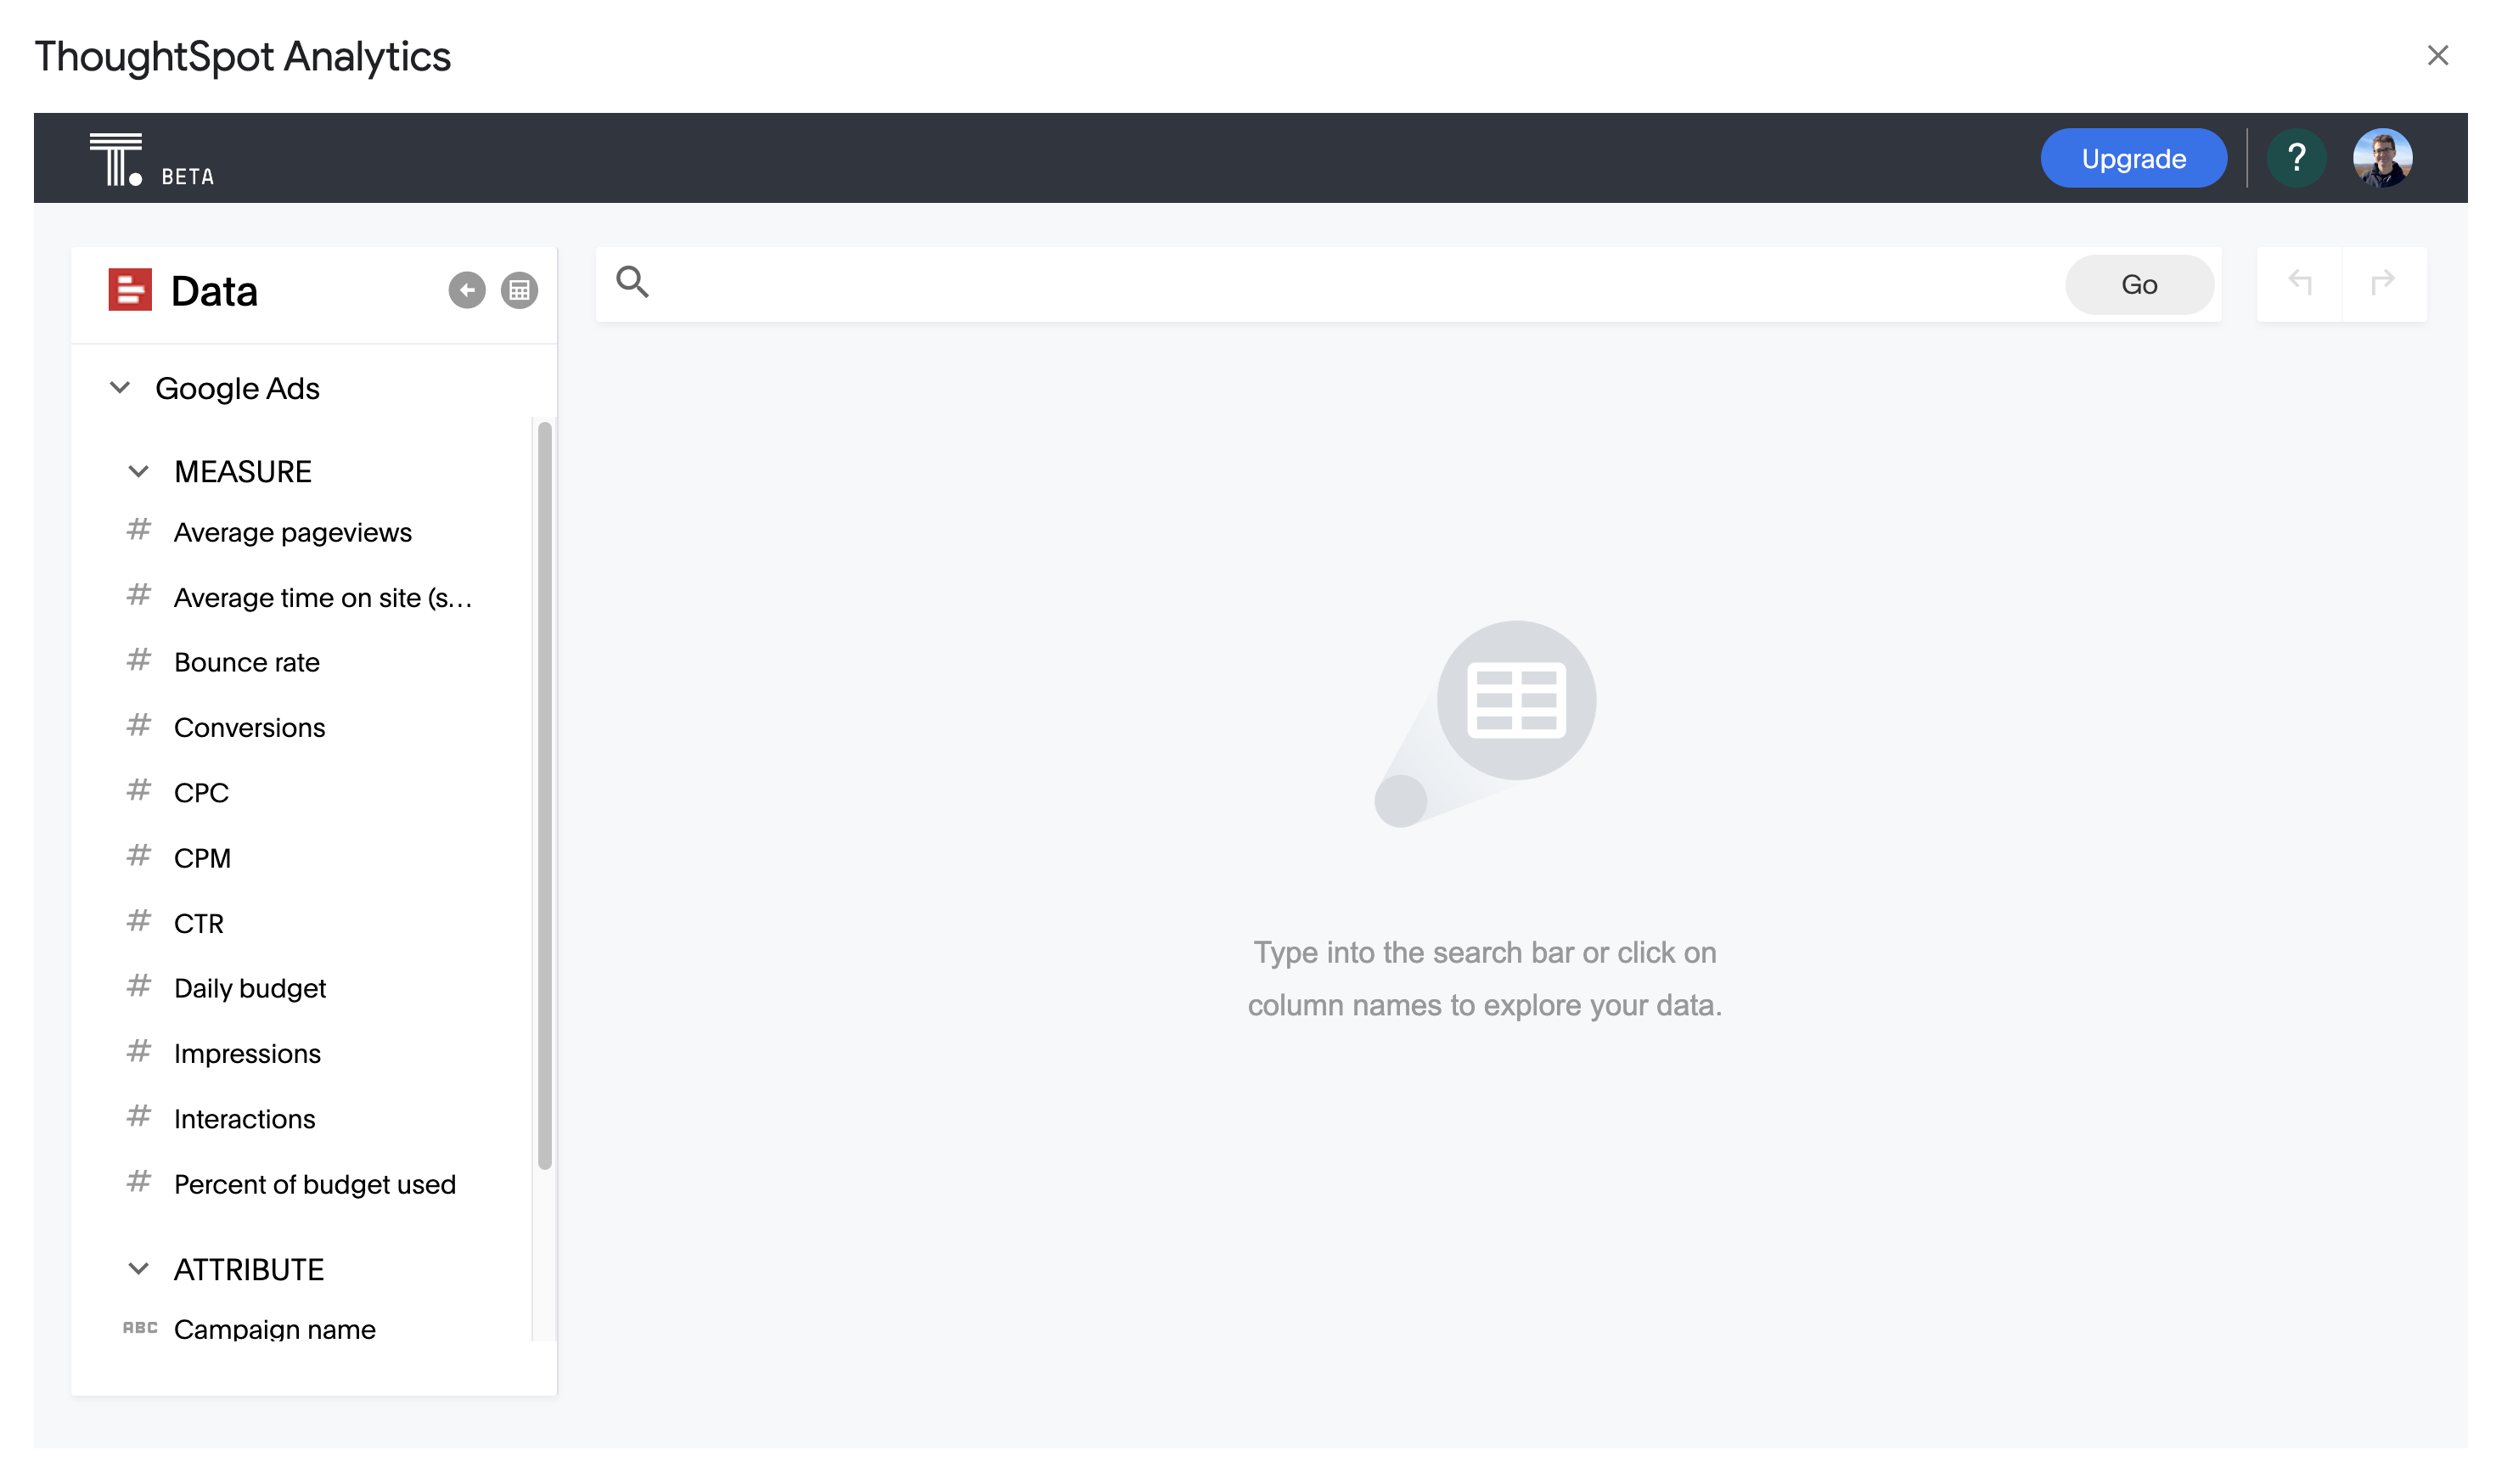Image resolution: width=2513 pixels, height=1484 pixels.
Task: Open the worksheet grid icon beside Data
Action: (x=519, y=291)
